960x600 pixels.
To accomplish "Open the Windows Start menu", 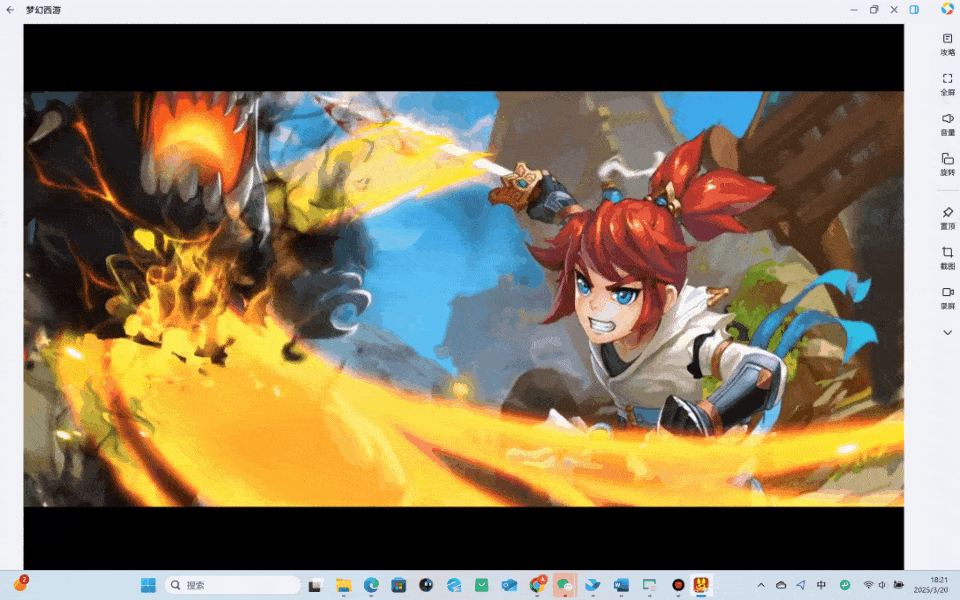I will 148,585.
